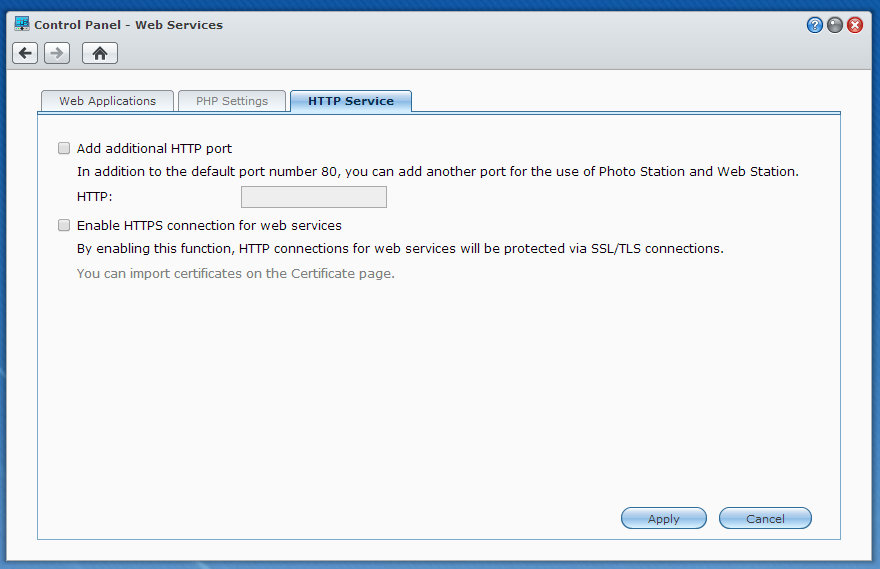Open help with the blue question mark icon
Viewport: 880px width, 569px height.
point(814,25)
